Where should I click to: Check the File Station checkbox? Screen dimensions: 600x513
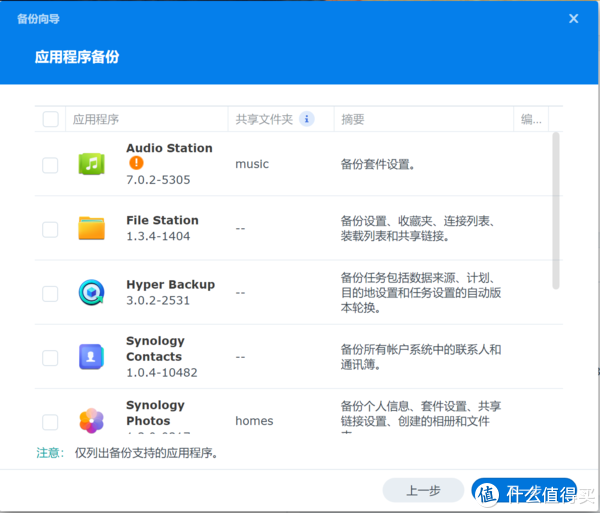[x=50, y=230]
